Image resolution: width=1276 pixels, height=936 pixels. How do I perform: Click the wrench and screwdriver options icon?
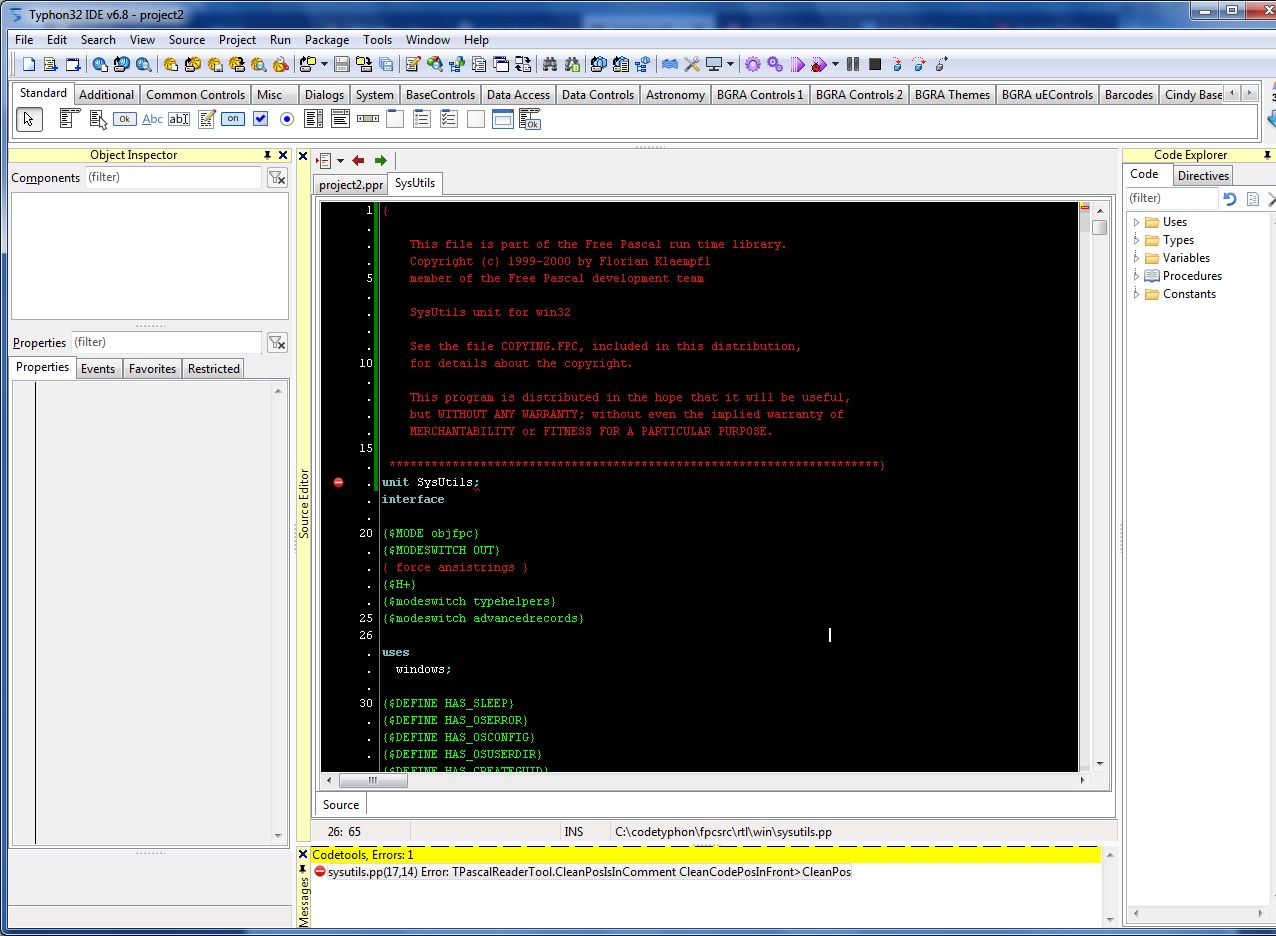pyautogui.click(x=692, y=64)
